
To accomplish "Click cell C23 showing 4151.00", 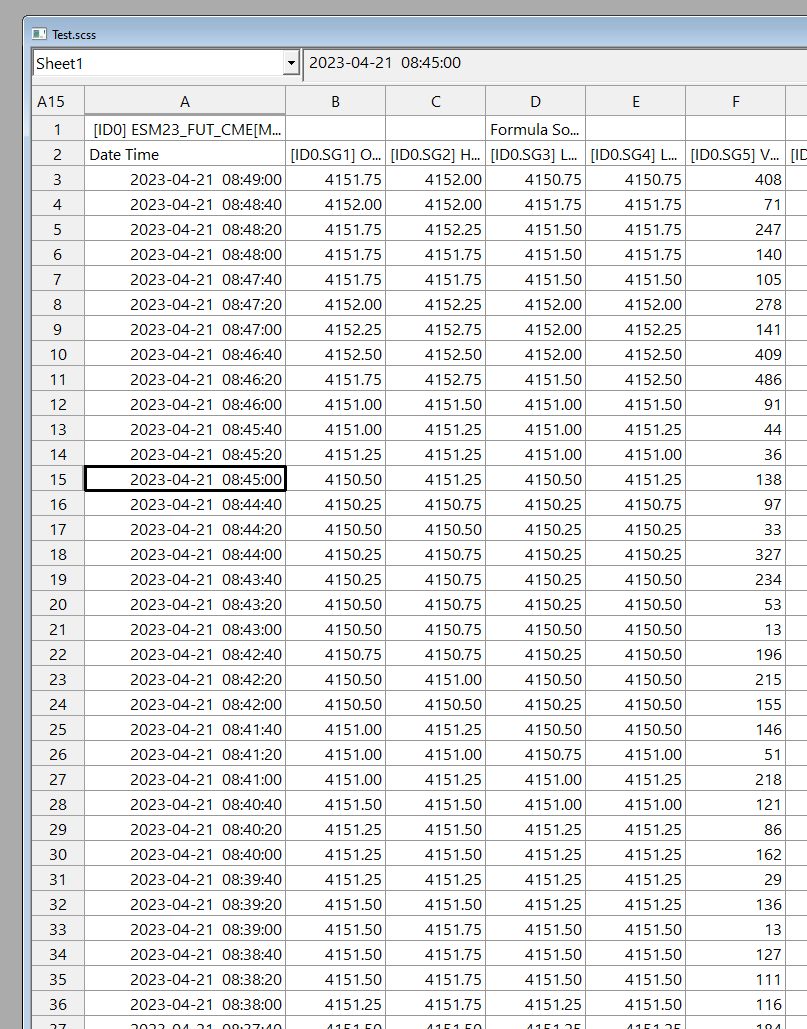I will 436,679.
